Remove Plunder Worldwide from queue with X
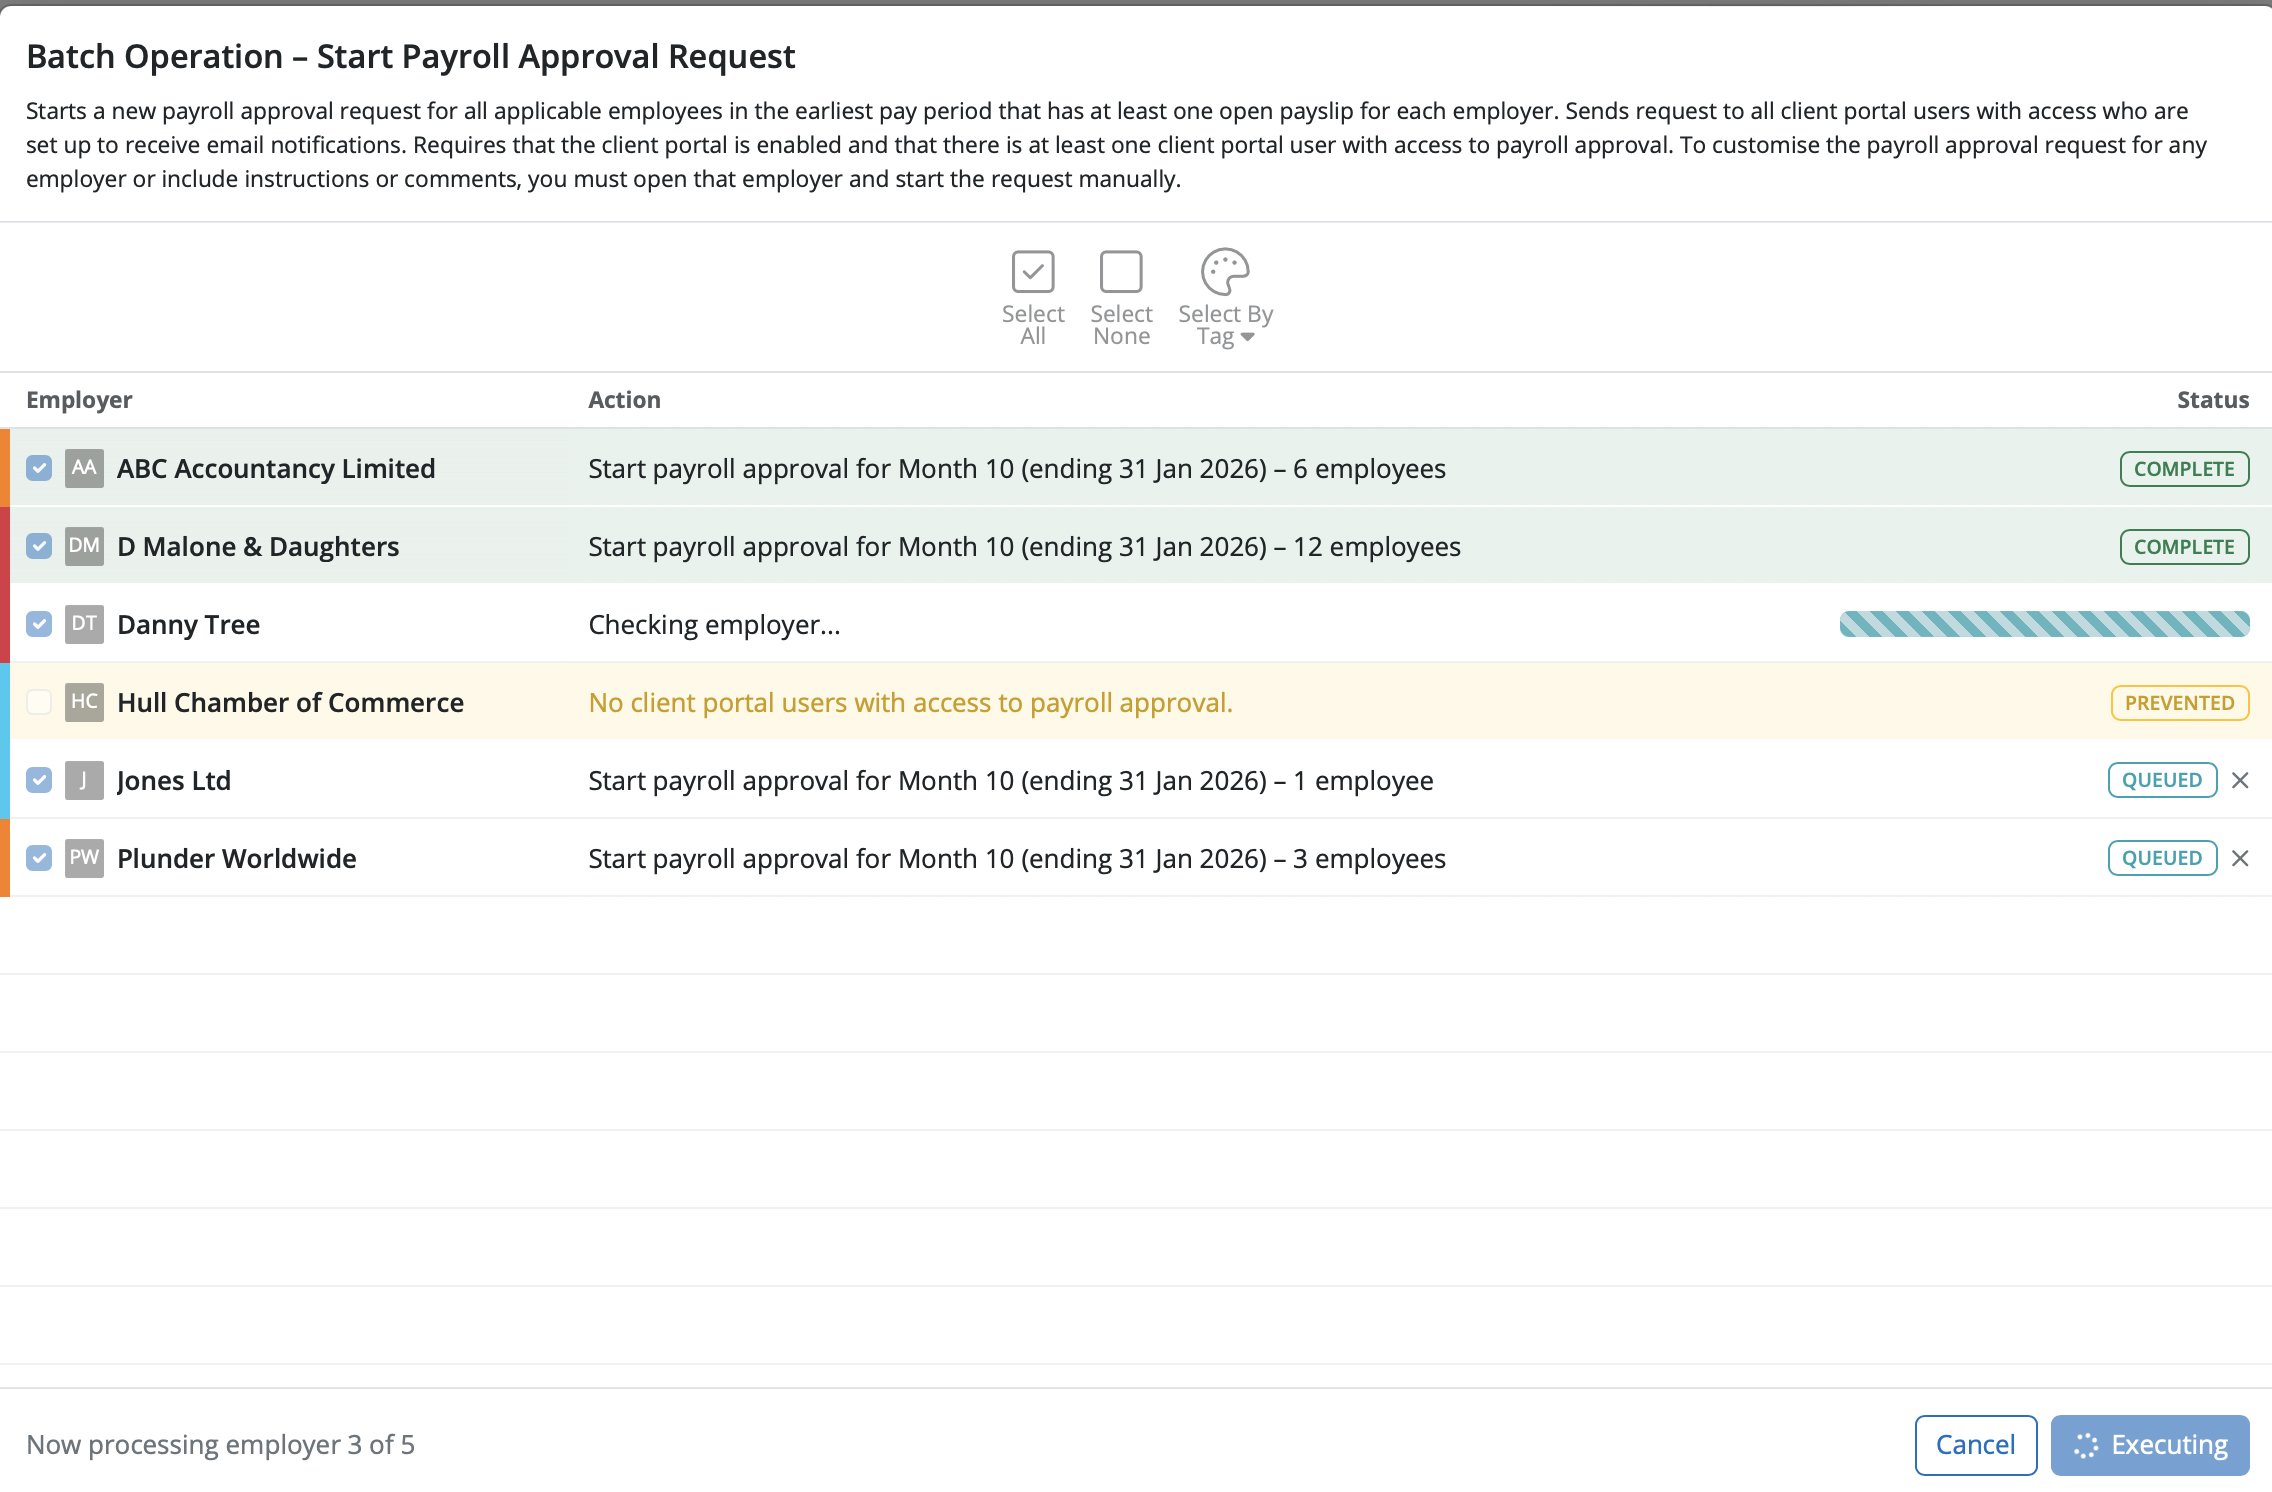The width and height of the screenshot is (2272, 1492). point(2240,858)
